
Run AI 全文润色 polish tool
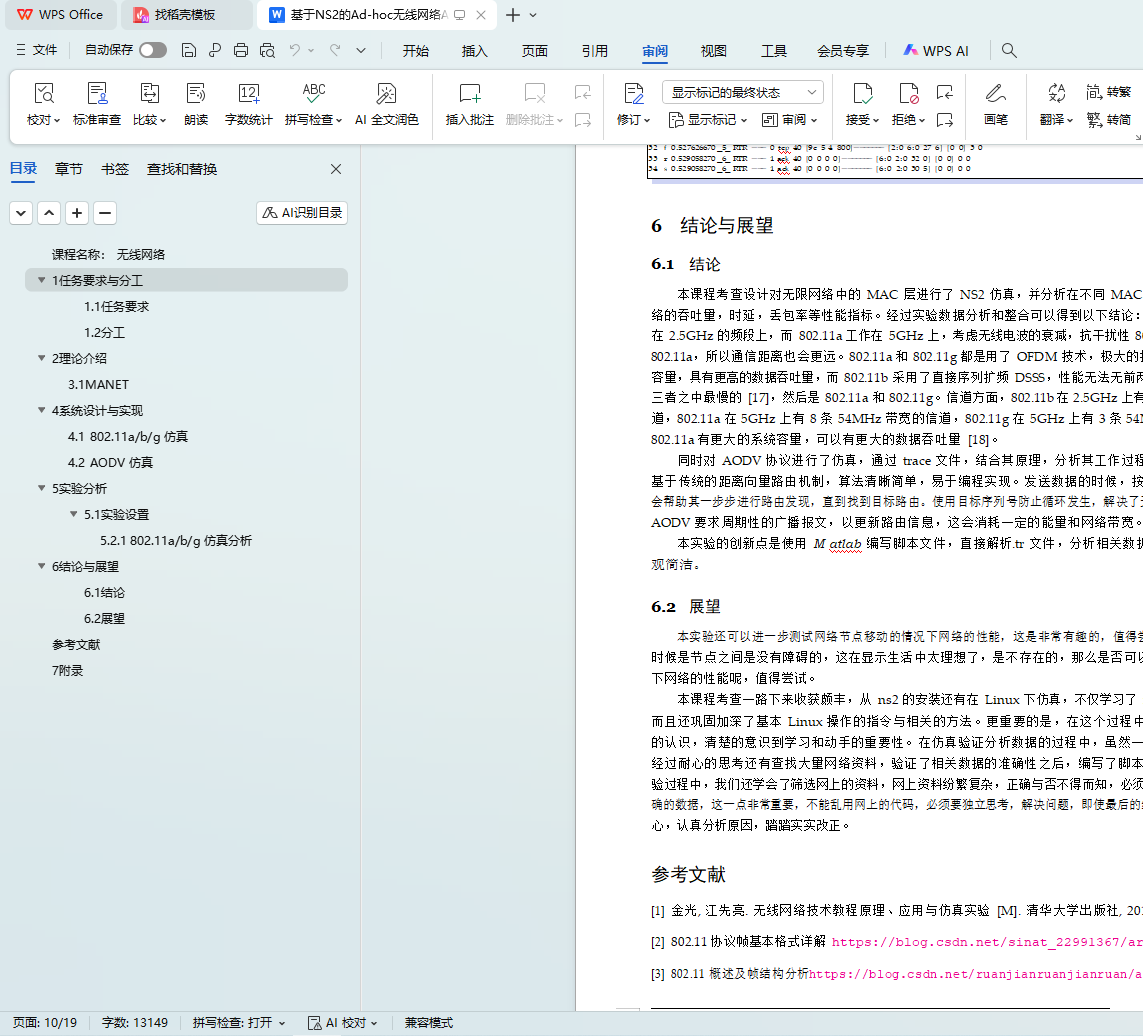pyautogui.click(x=386, y=95)
